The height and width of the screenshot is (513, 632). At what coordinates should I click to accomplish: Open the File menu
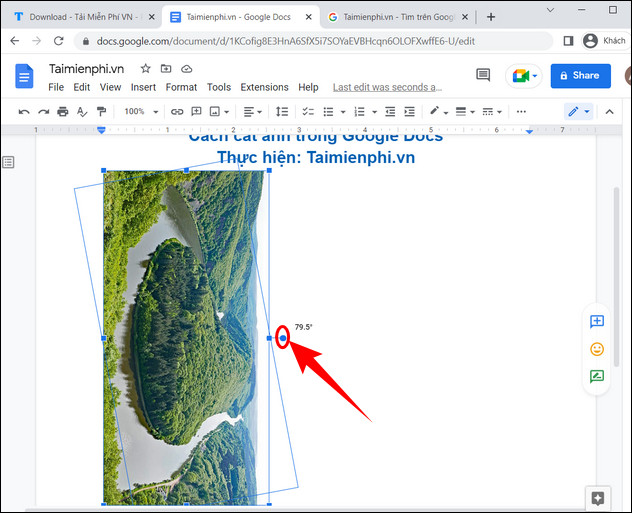[56, 87]
